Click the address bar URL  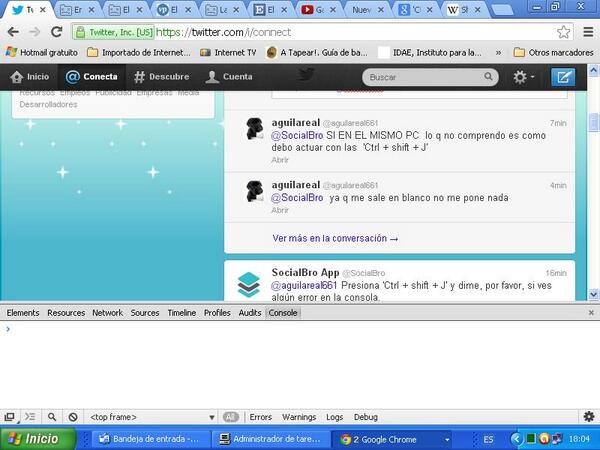tap(223, 32)
